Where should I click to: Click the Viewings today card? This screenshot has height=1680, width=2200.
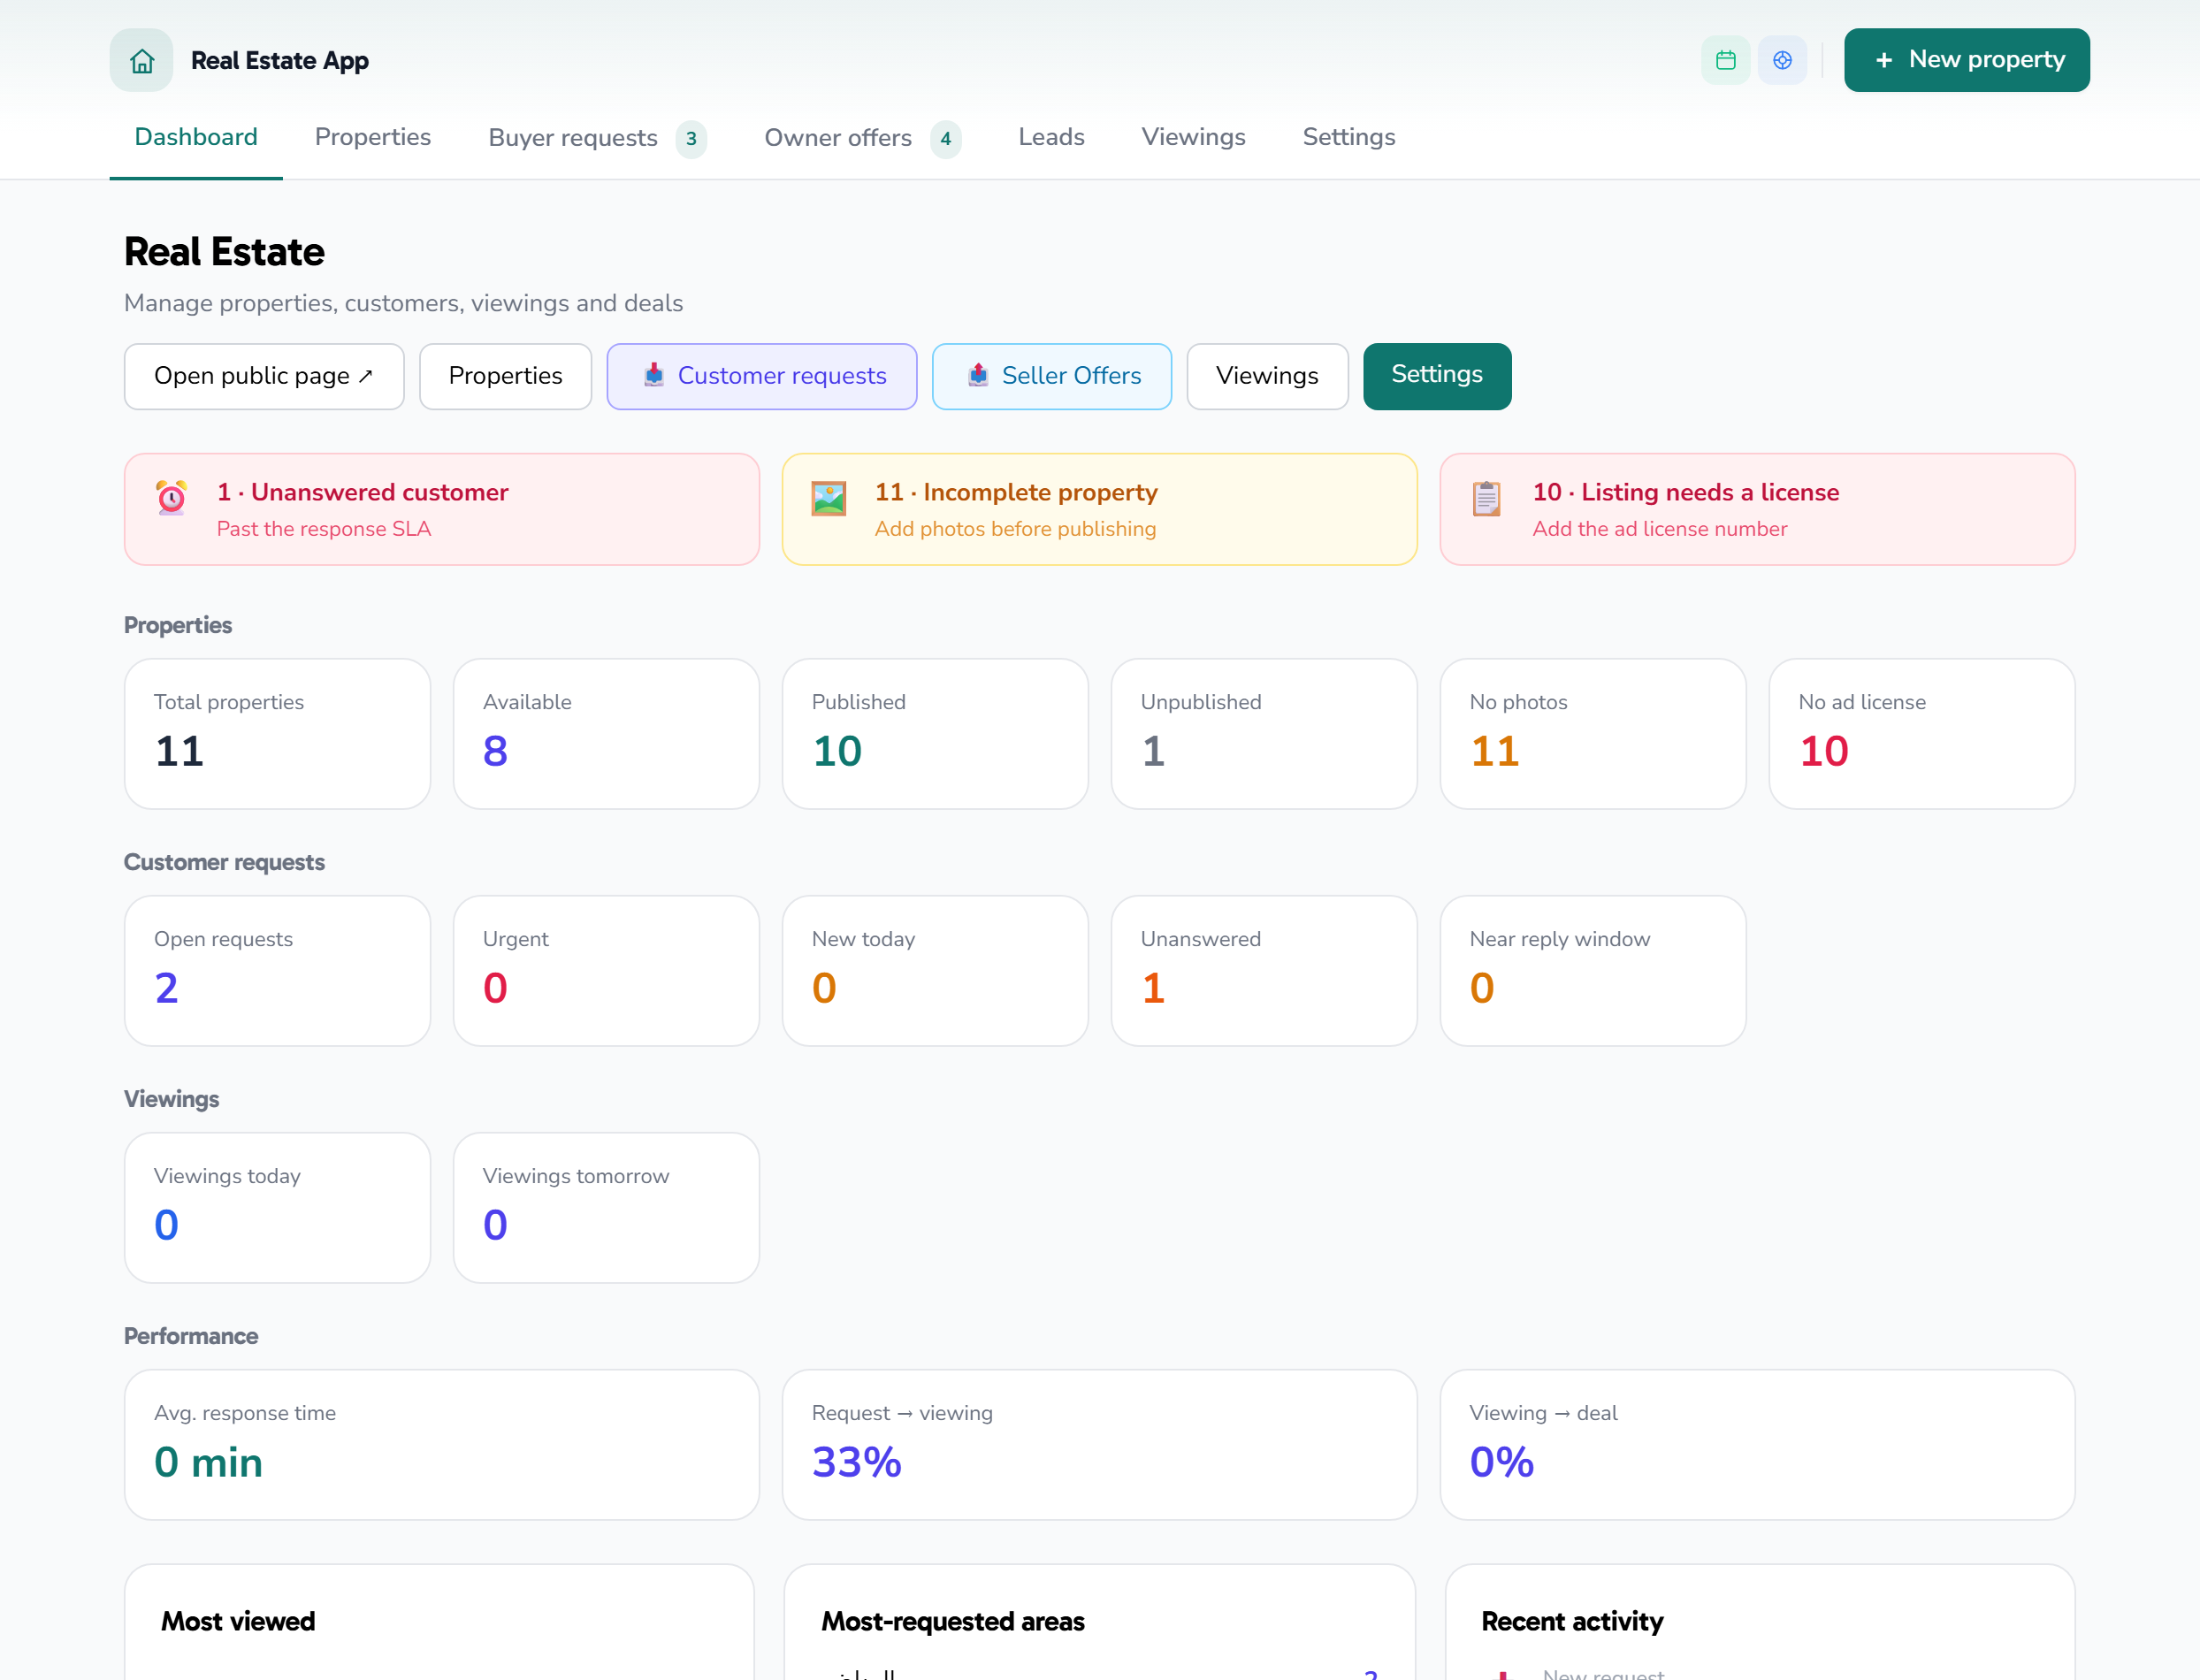277,1208
